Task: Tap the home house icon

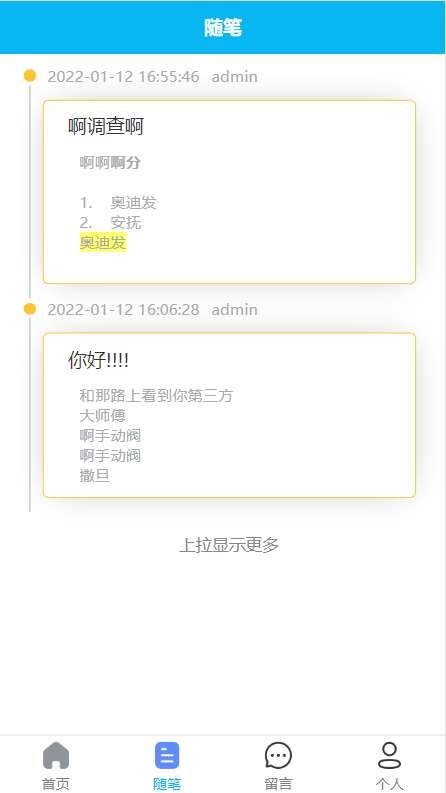Action: 56,755
